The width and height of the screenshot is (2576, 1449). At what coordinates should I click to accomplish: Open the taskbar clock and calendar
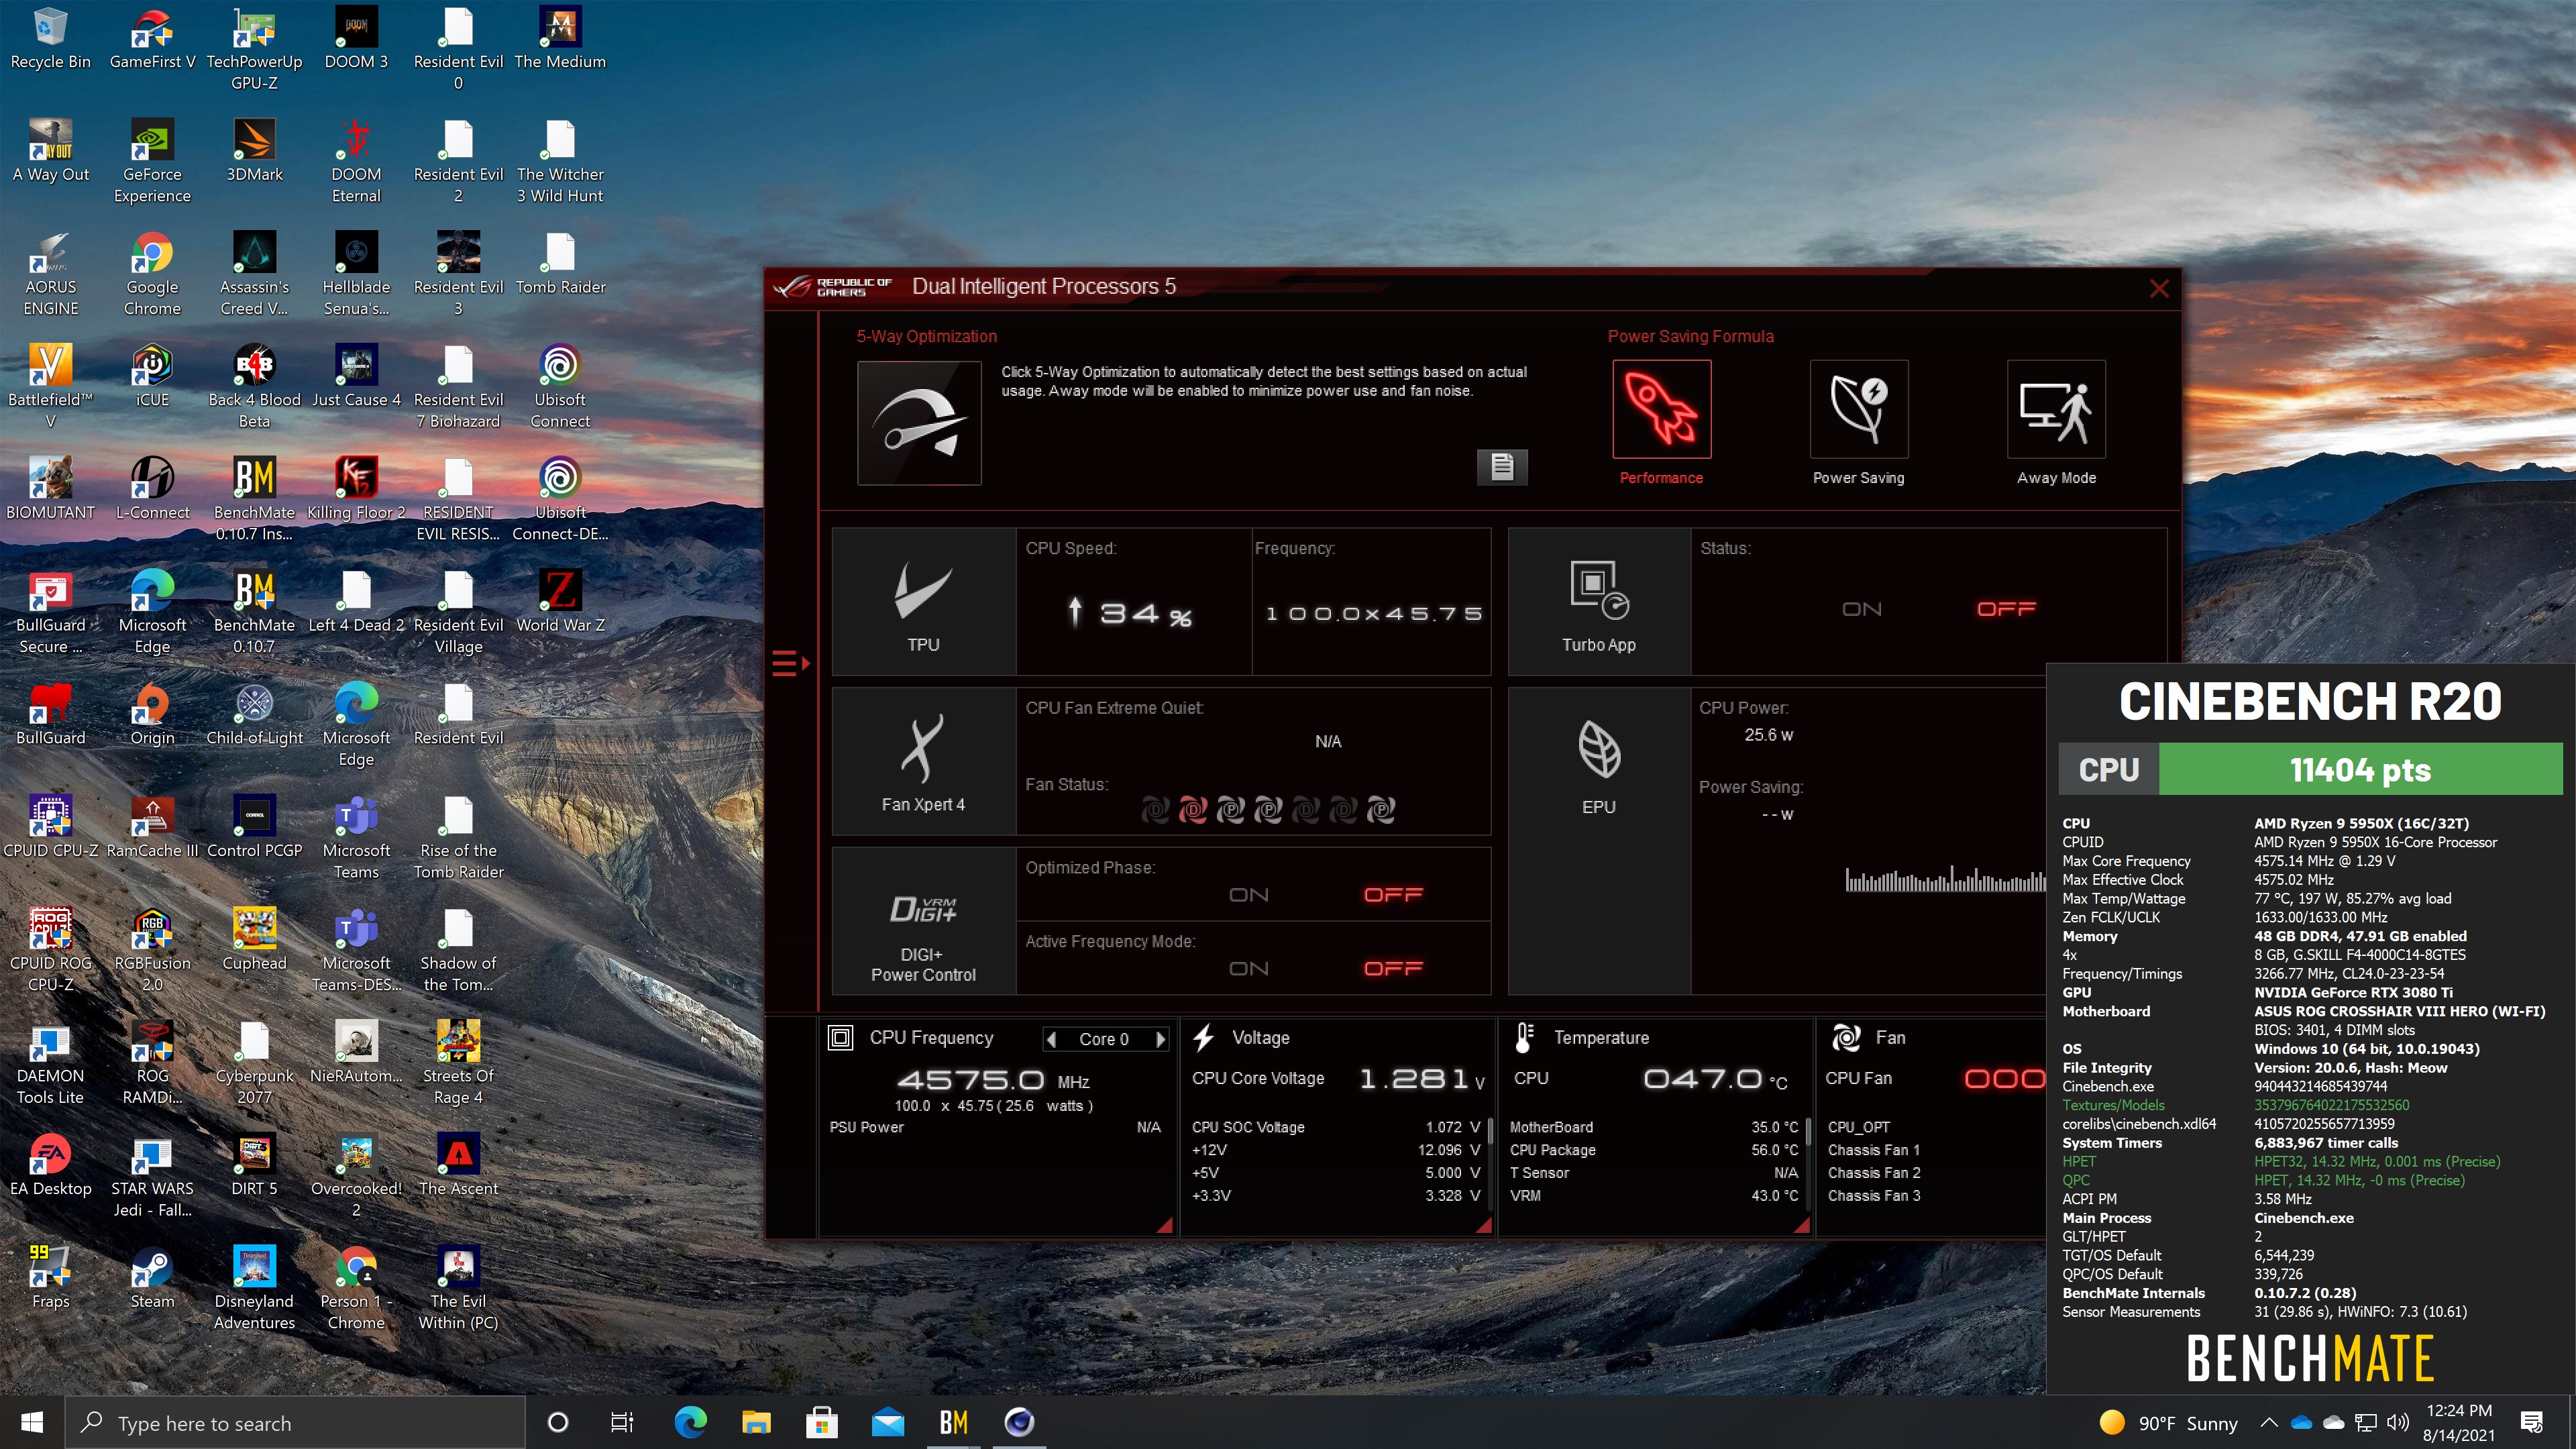[2459, 1422]
